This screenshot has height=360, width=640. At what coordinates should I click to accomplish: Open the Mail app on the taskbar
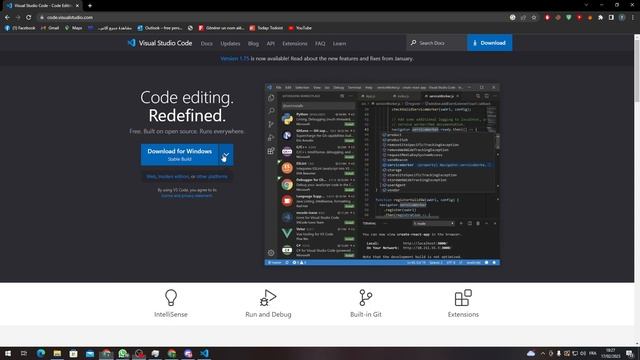pos(90,353)
